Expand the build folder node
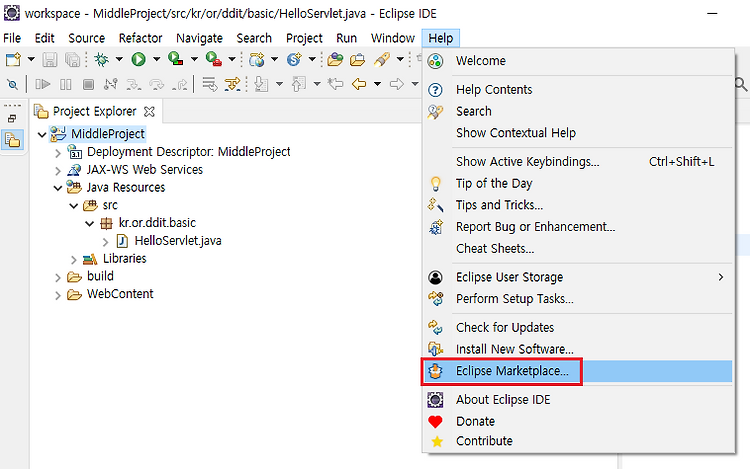The width and height of the screenshot is (750, 469). coord(58,277)
